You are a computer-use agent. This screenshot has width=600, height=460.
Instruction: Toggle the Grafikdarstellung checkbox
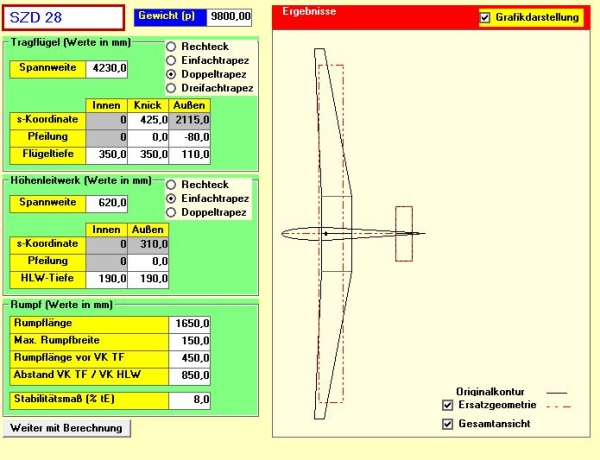click(485, 18)
